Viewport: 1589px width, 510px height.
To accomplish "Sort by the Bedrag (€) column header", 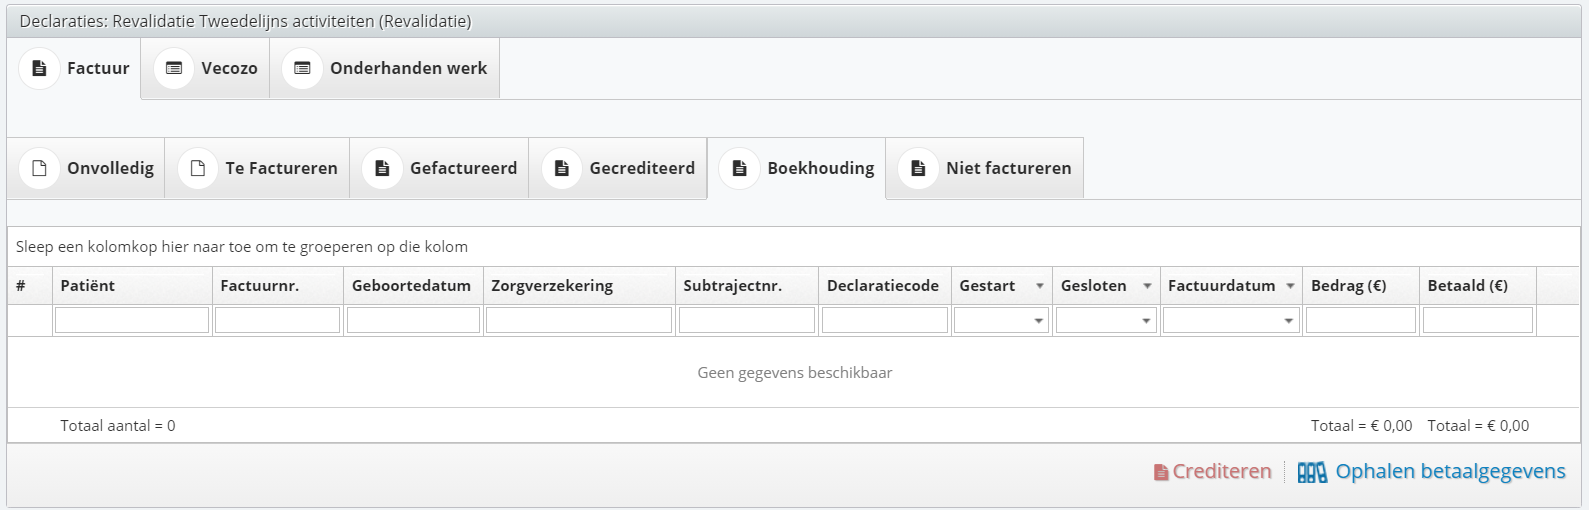I will click(1348, 286).
